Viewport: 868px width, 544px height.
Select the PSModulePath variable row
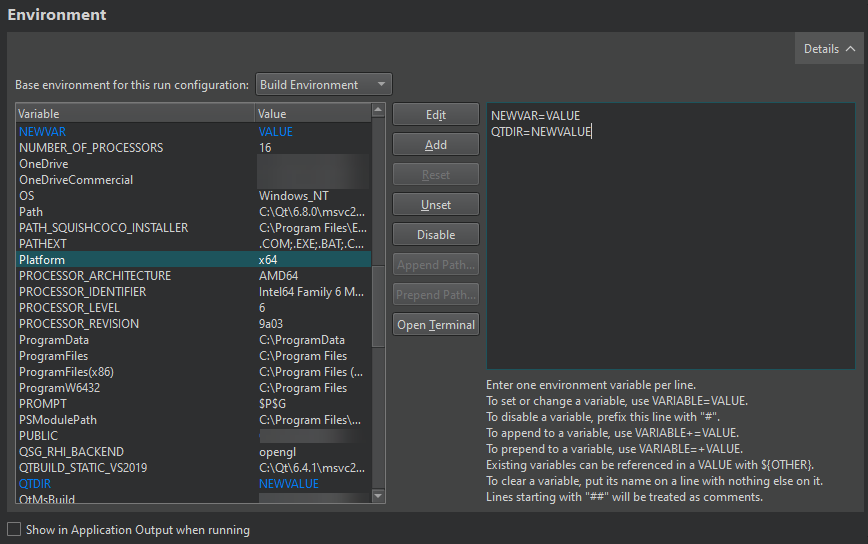(58, 420)
